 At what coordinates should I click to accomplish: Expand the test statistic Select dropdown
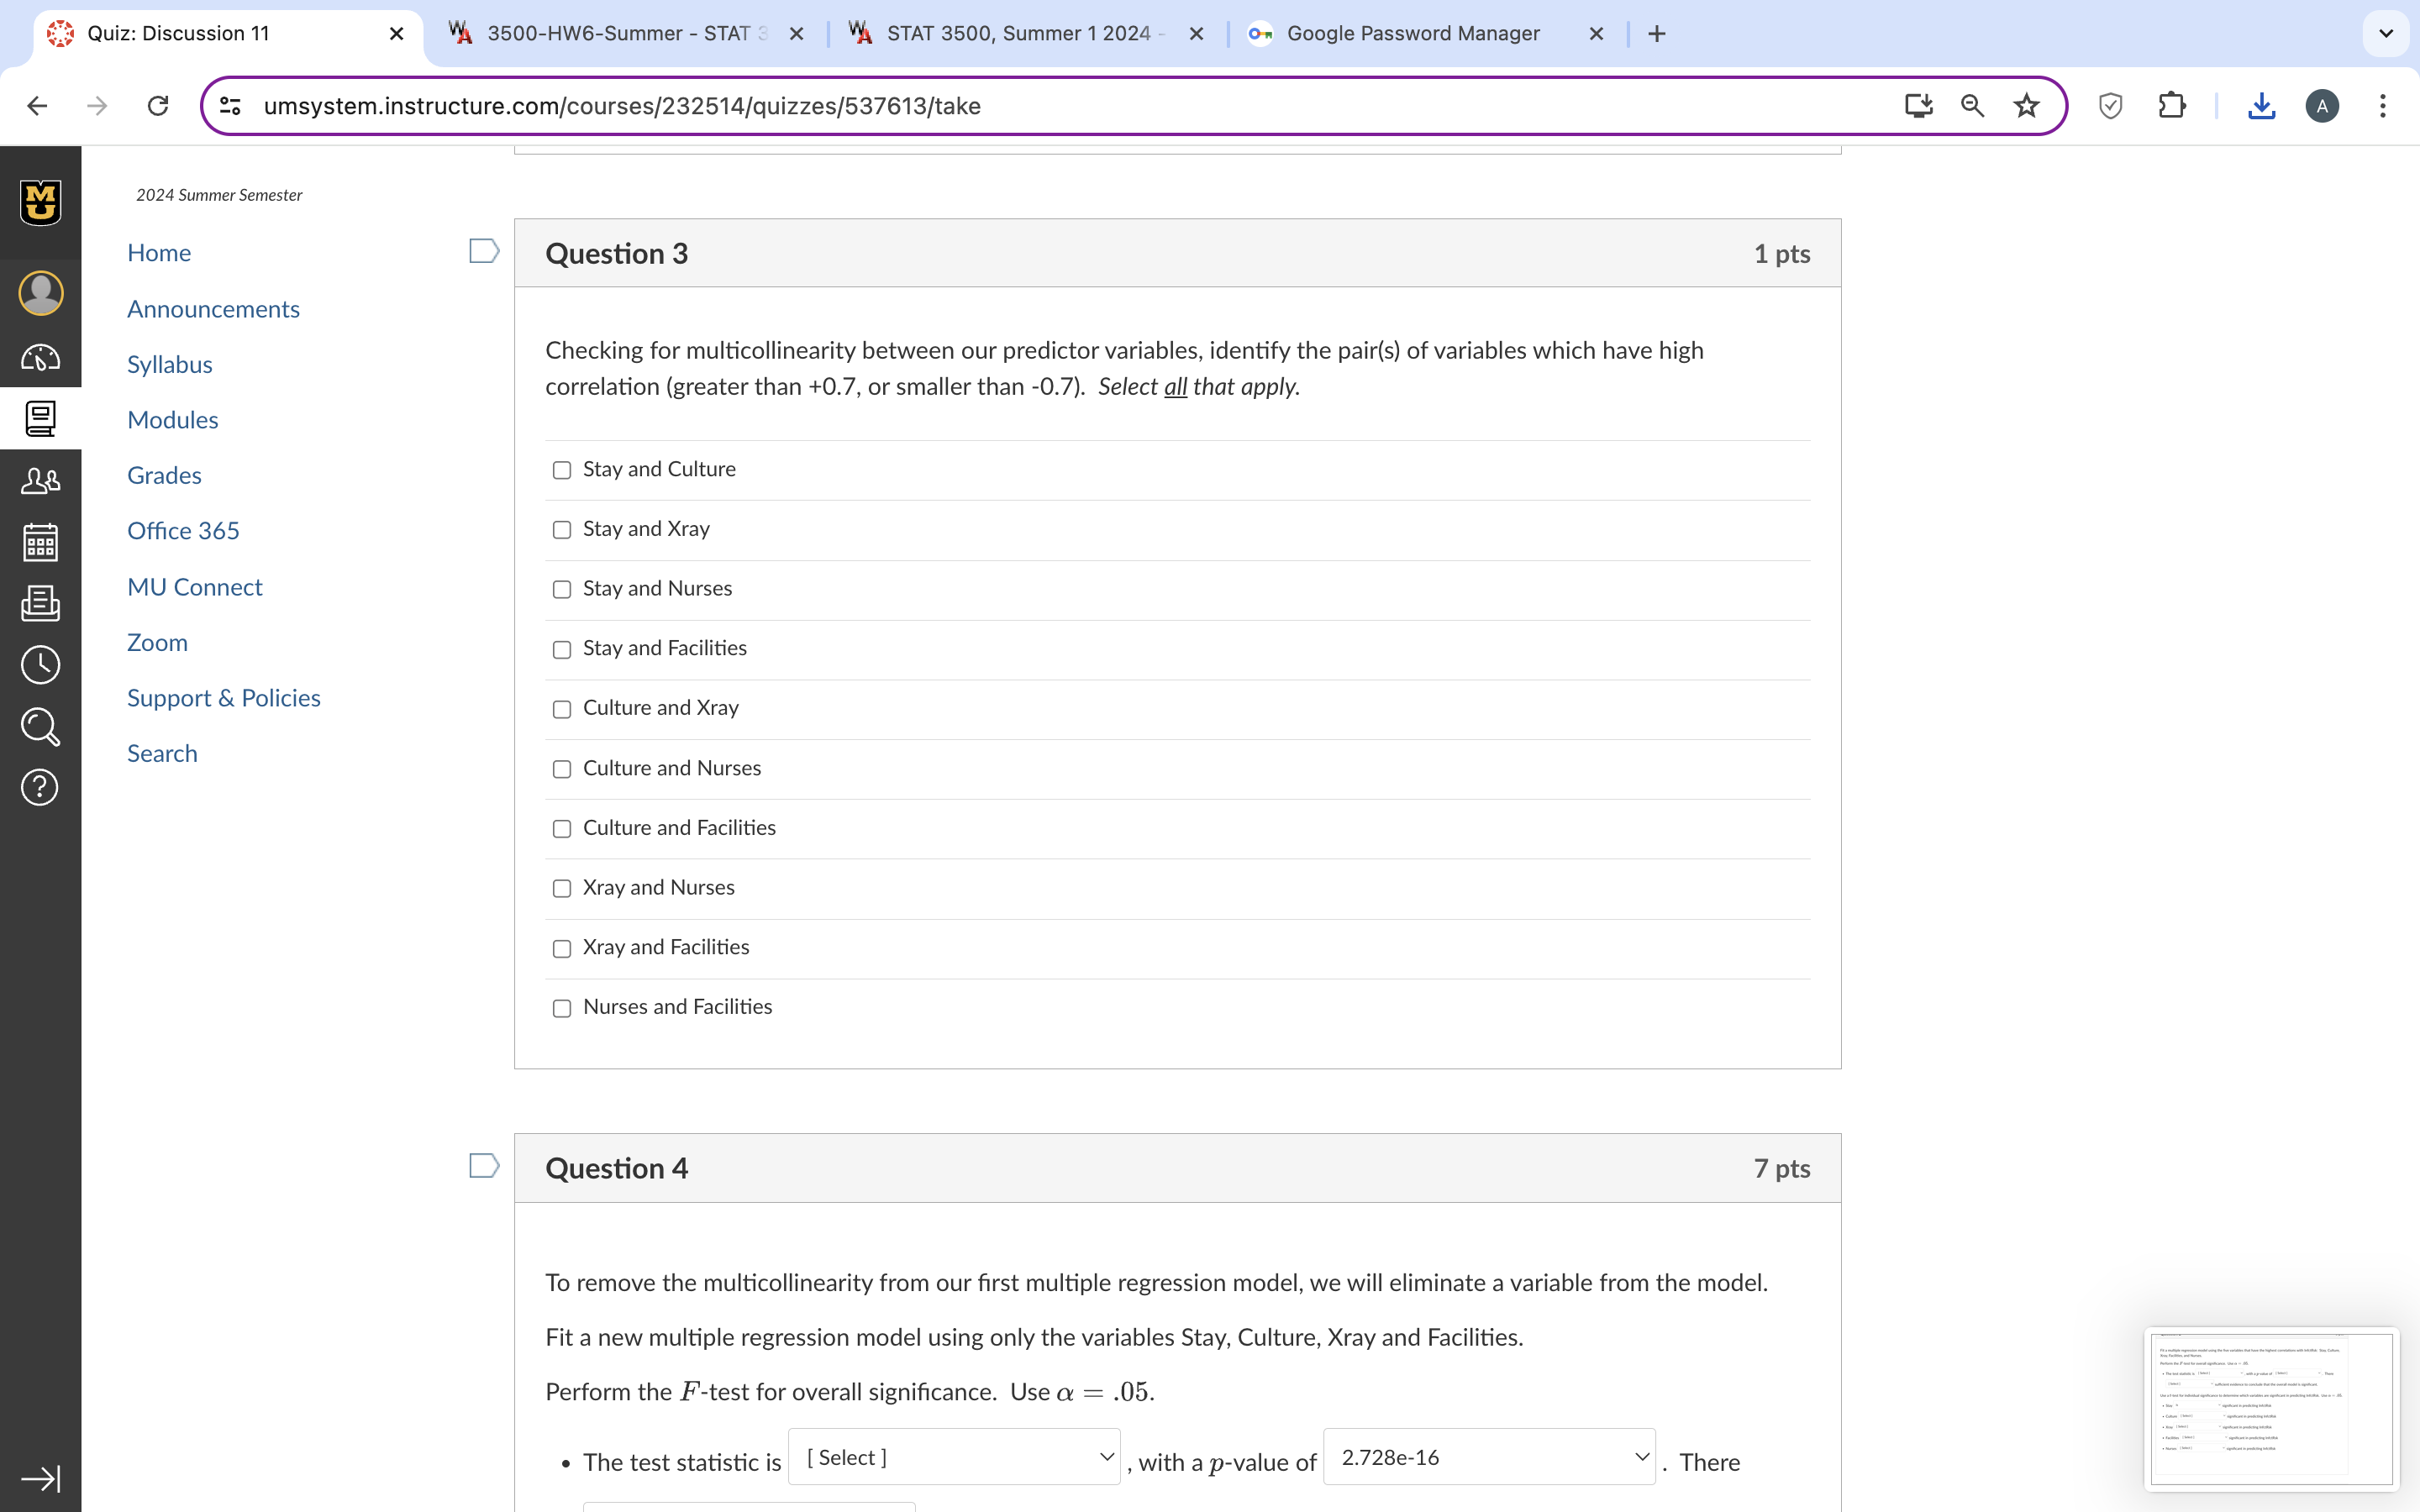(x=956, y=1458)
